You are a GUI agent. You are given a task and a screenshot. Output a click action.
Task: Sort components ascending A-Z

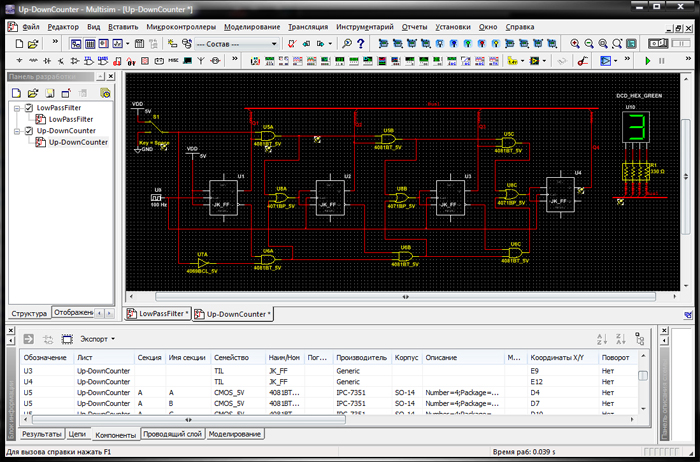click(602, 339)
